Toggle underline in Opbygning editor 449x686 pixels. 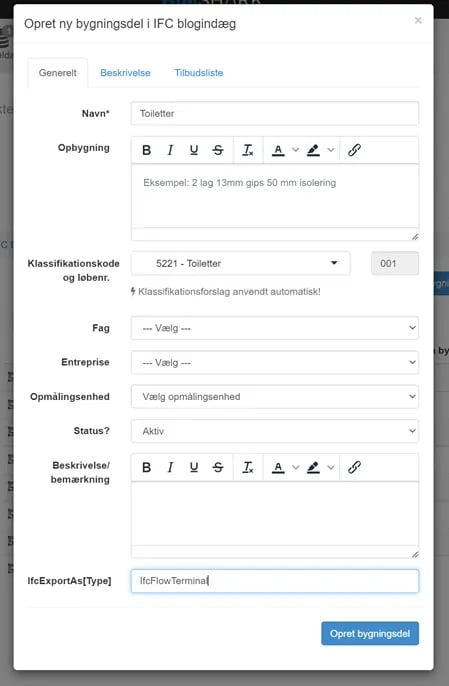click(194, 150)
